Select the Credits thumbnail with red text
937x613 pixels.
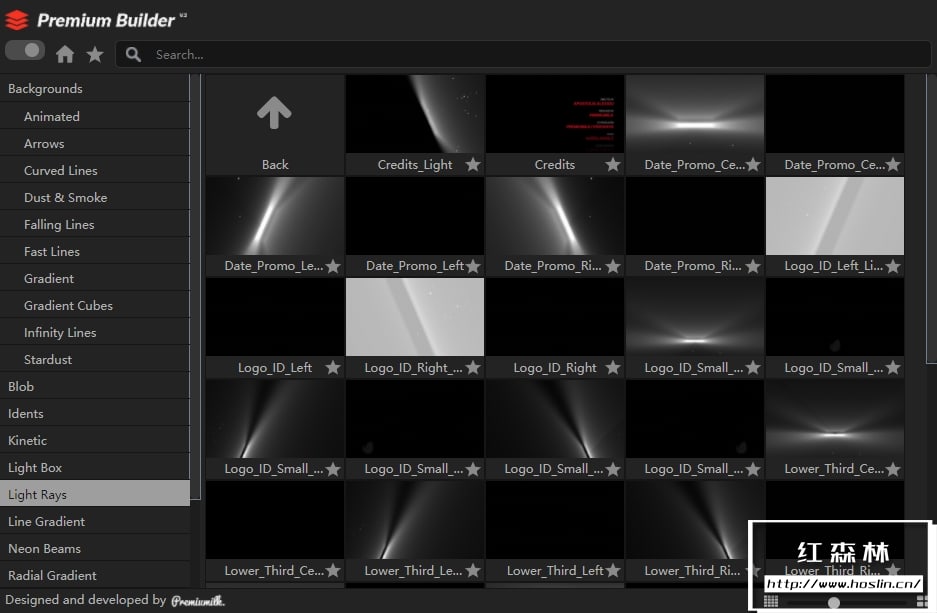click(x=555, y=114)
